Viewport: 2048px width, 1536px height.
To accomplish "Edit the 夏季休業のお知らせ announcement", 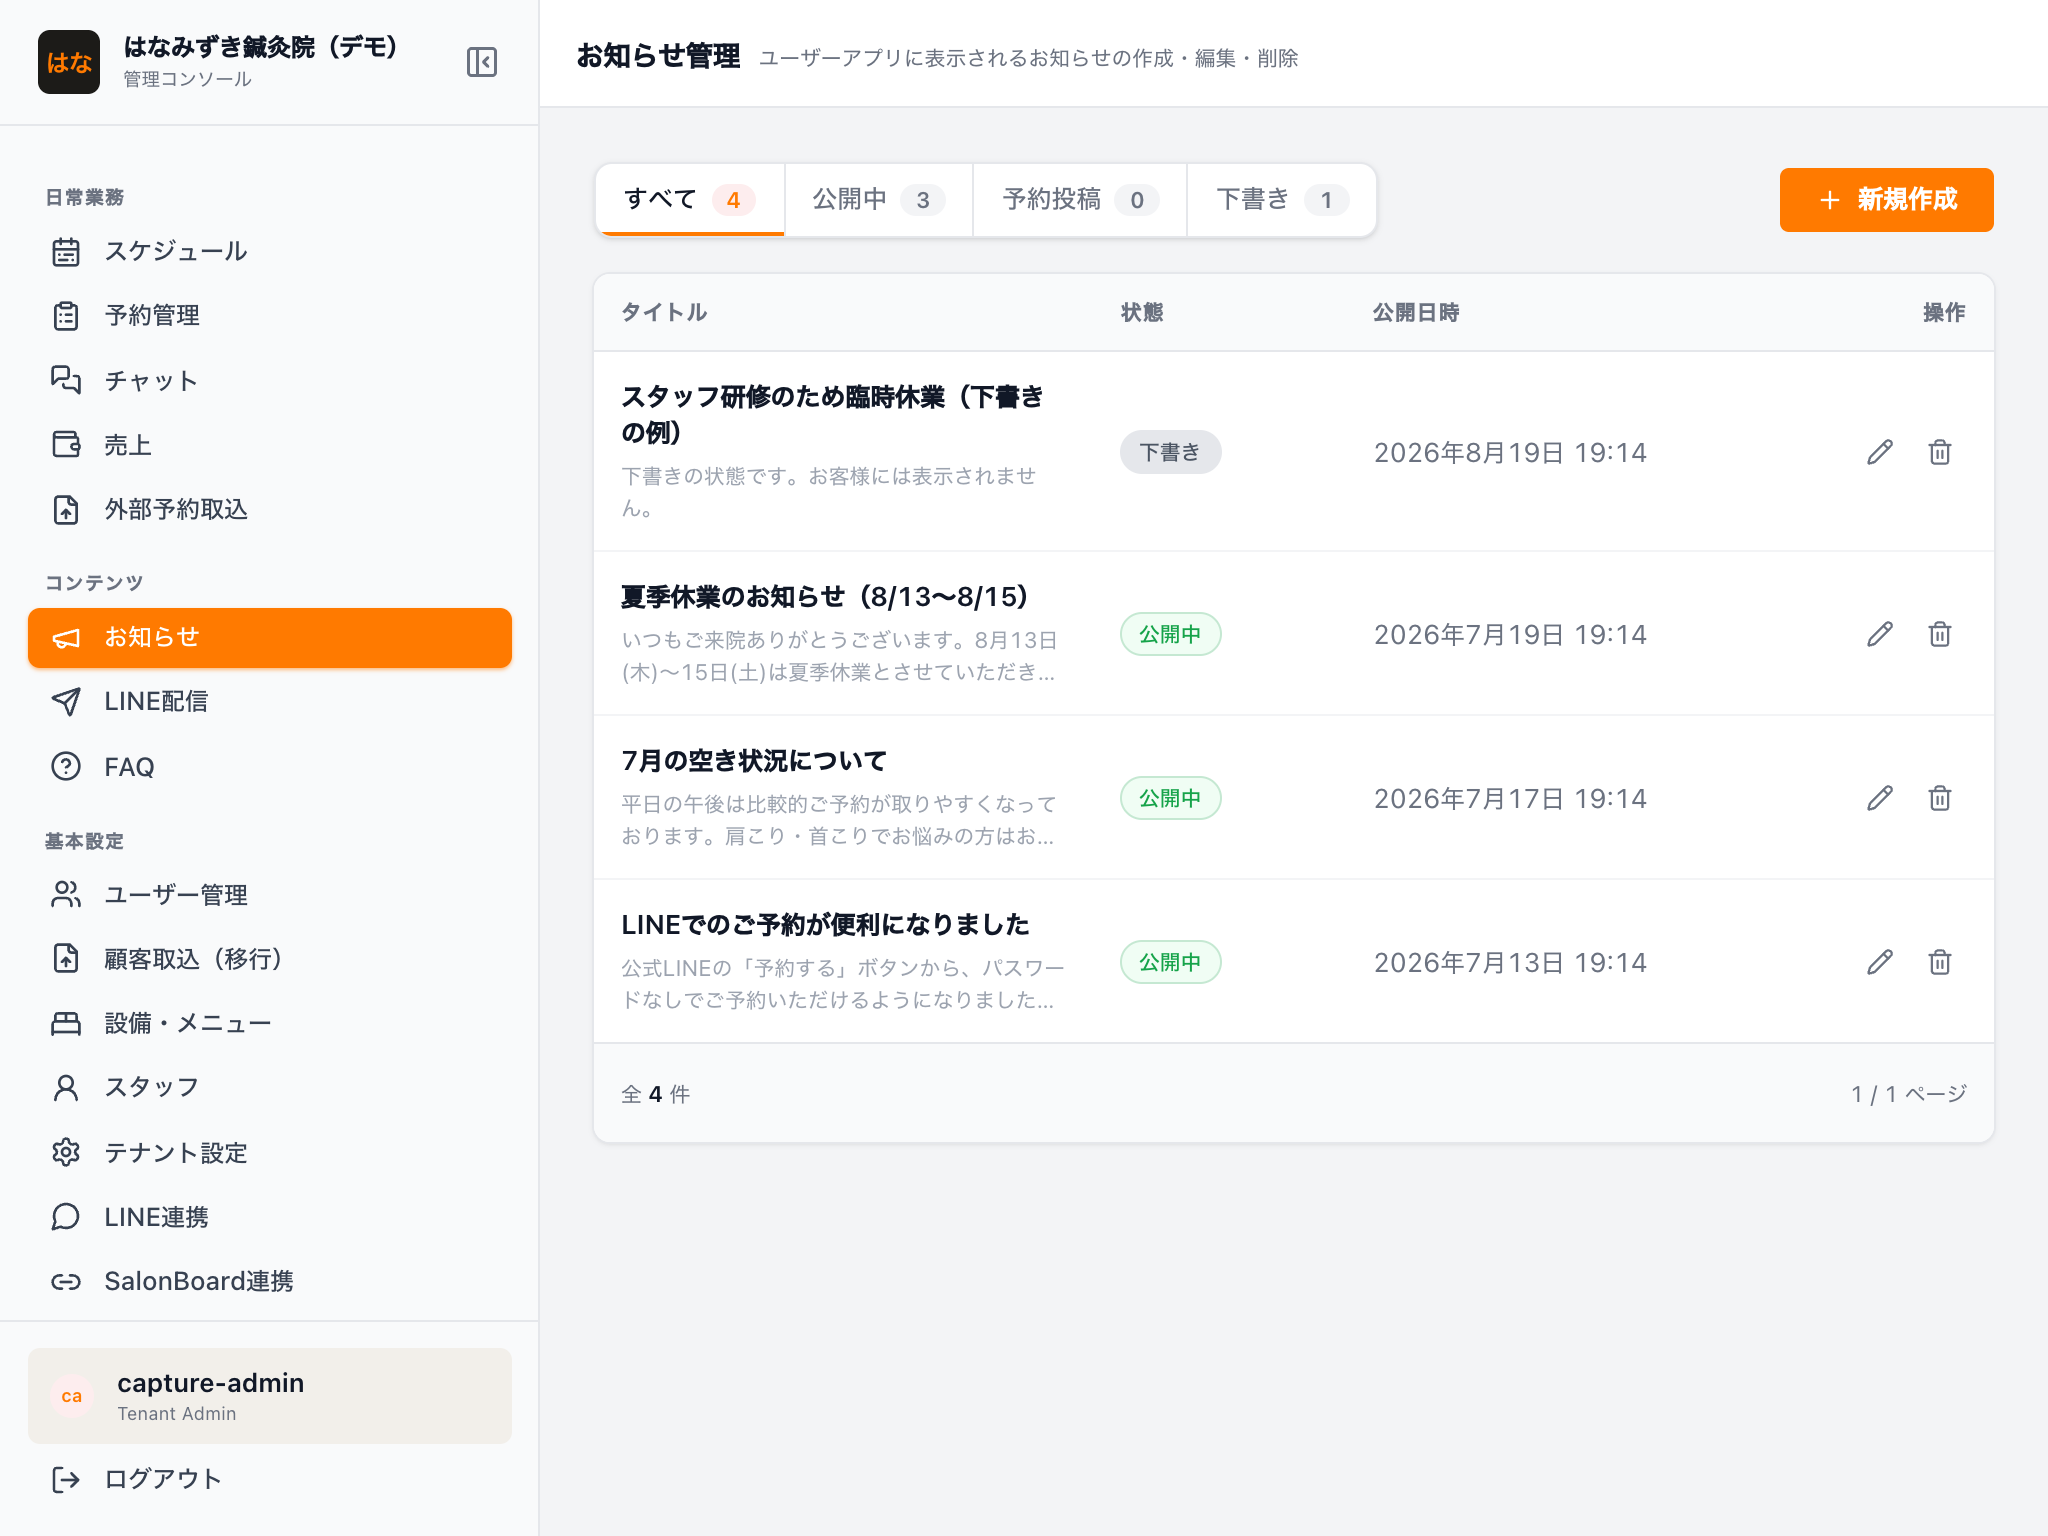I will 1880,634.
